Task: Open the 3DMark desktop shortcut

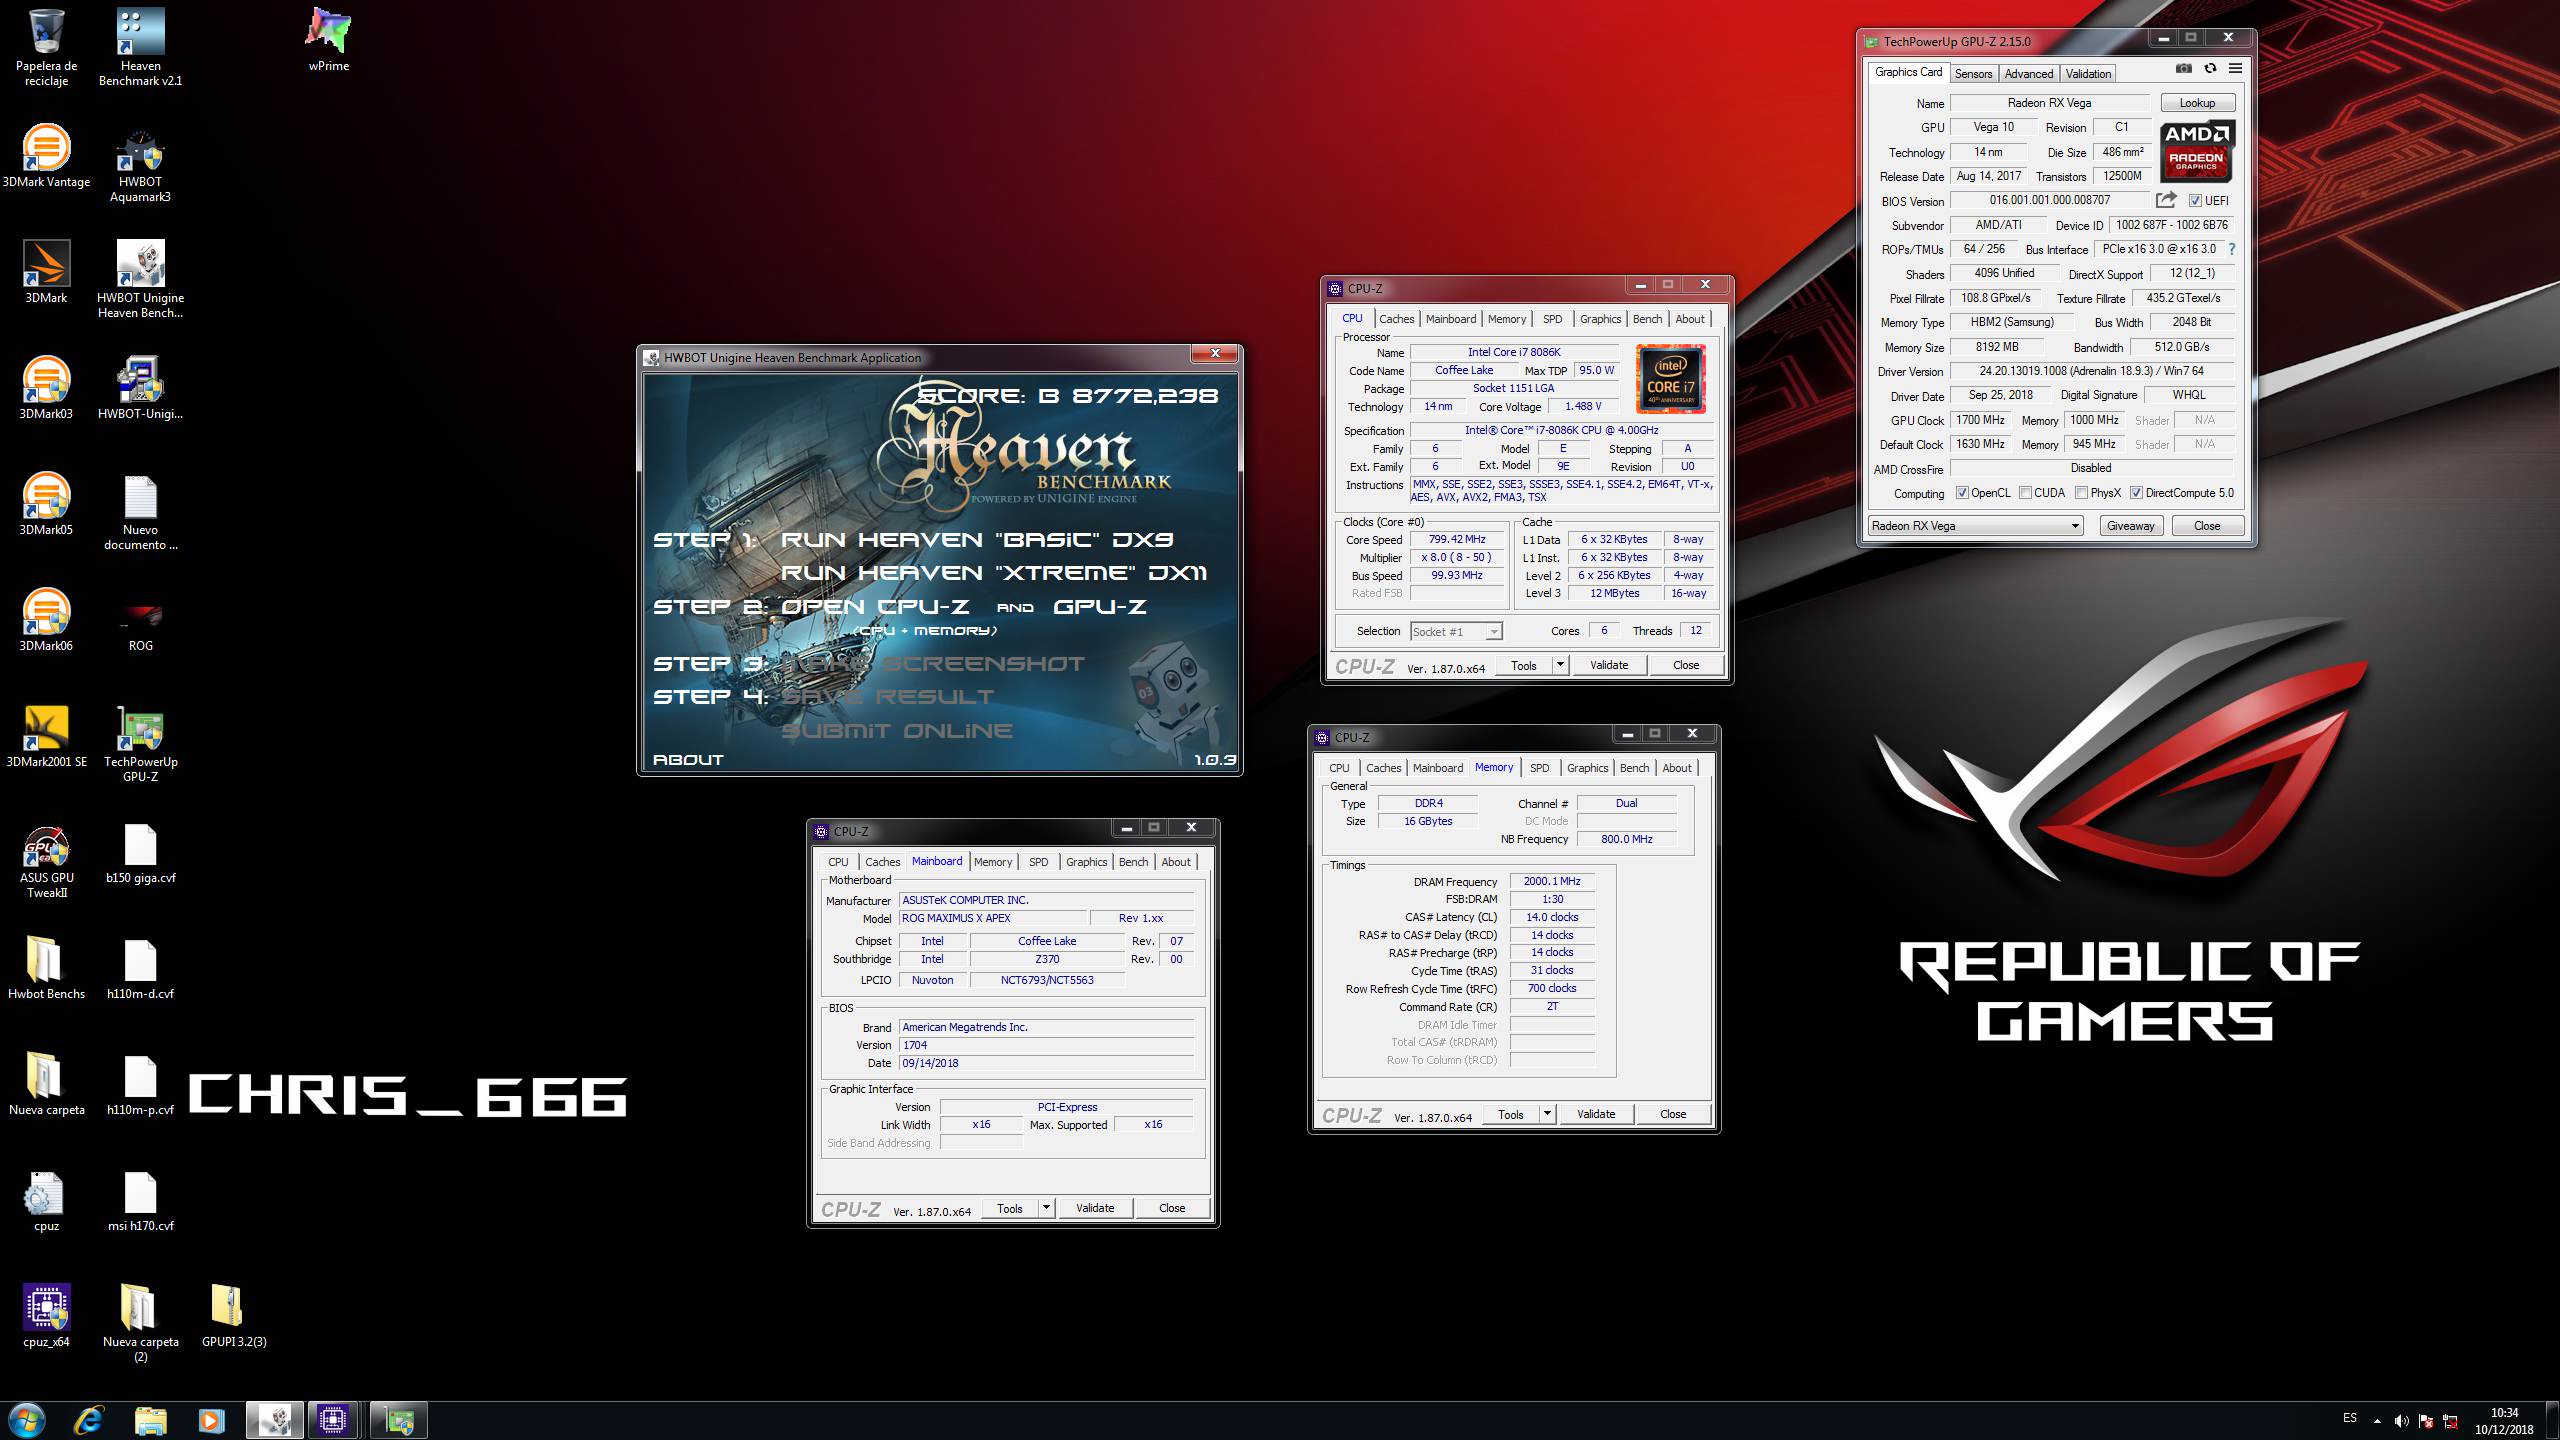Action: point(46,271)
